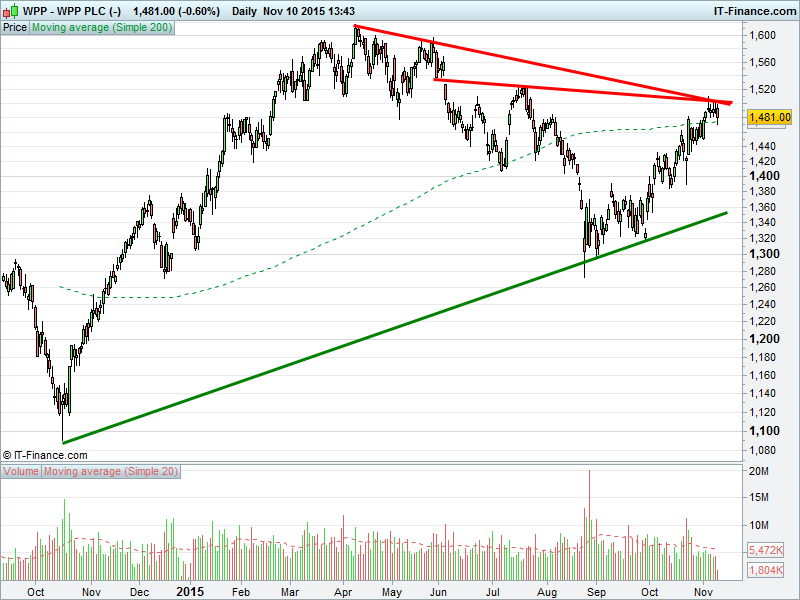Viewport: 800px width, 600px height.
Task: Select the Price indicator label
Action: pyautogui.click(x=15, y=28)
